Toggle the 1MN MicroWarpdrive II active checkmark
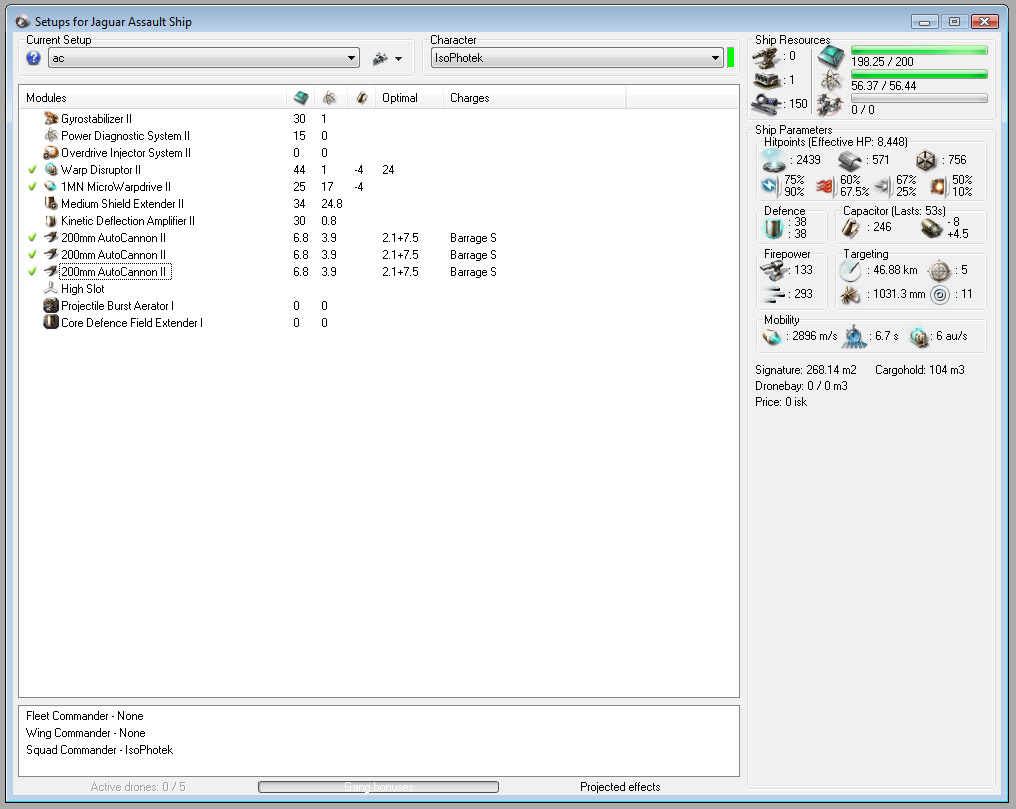Viewport: 1016px width, 809px height. tap(32, 187)
